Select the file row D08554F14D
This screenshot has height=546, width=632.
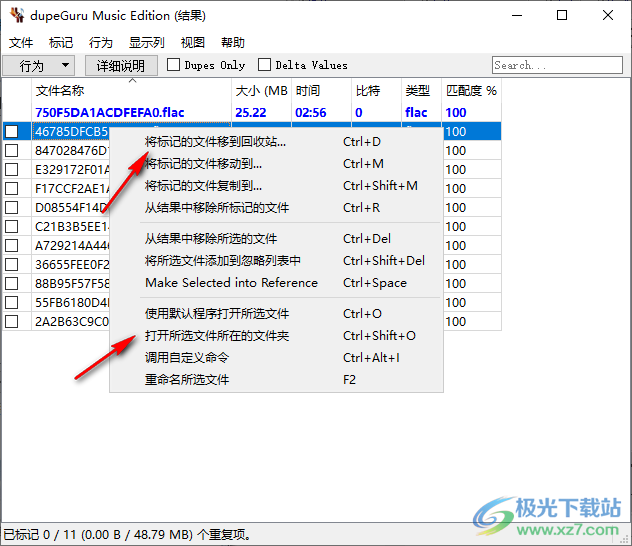(71, 208)
